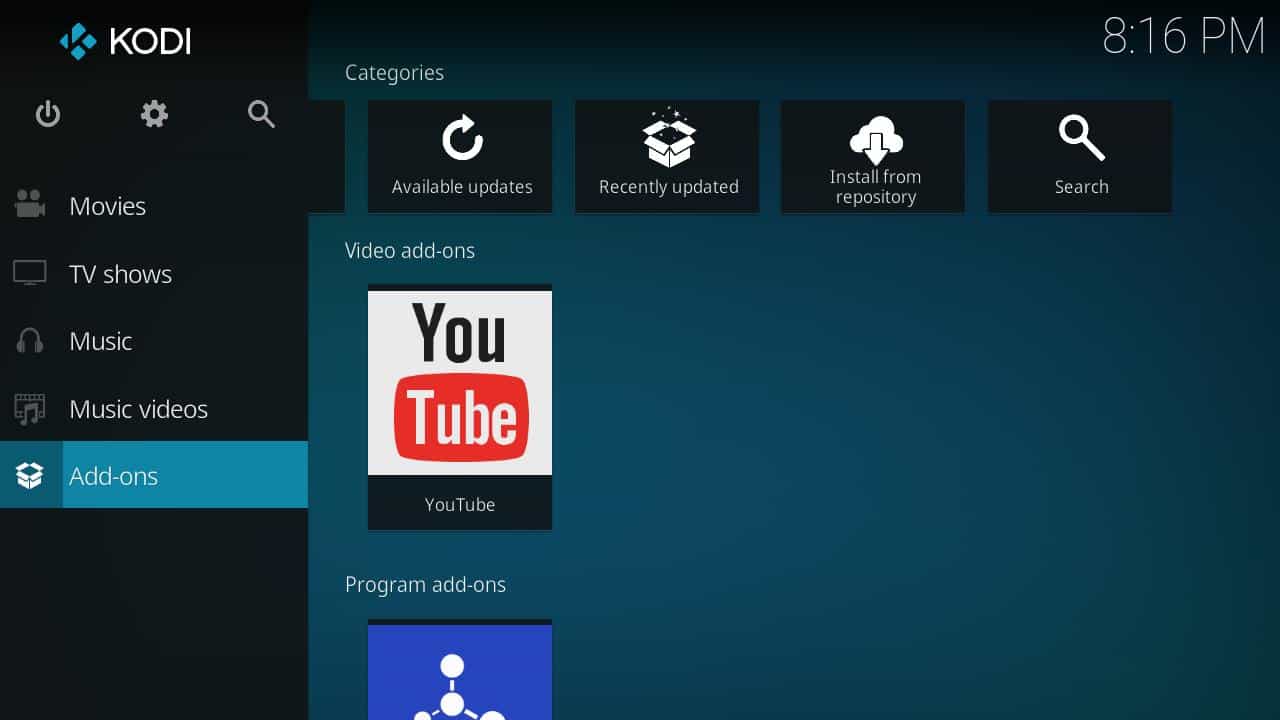The image size is (1280, 720).
Task: Select the partially hidden category tile before Available updates
Action: click(x=327, y=156)
